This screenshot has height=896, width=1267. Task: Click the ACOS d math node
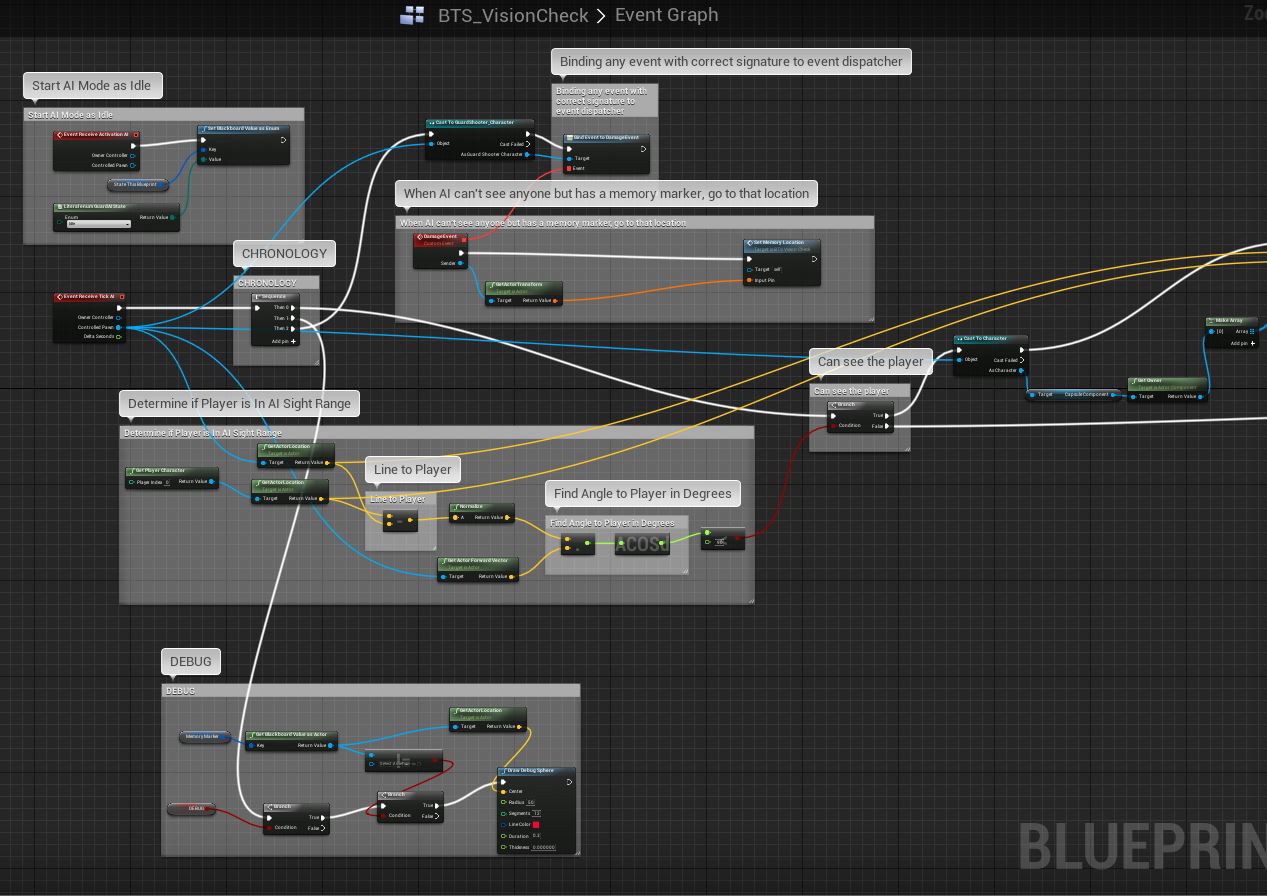click(x=642, y=545)
